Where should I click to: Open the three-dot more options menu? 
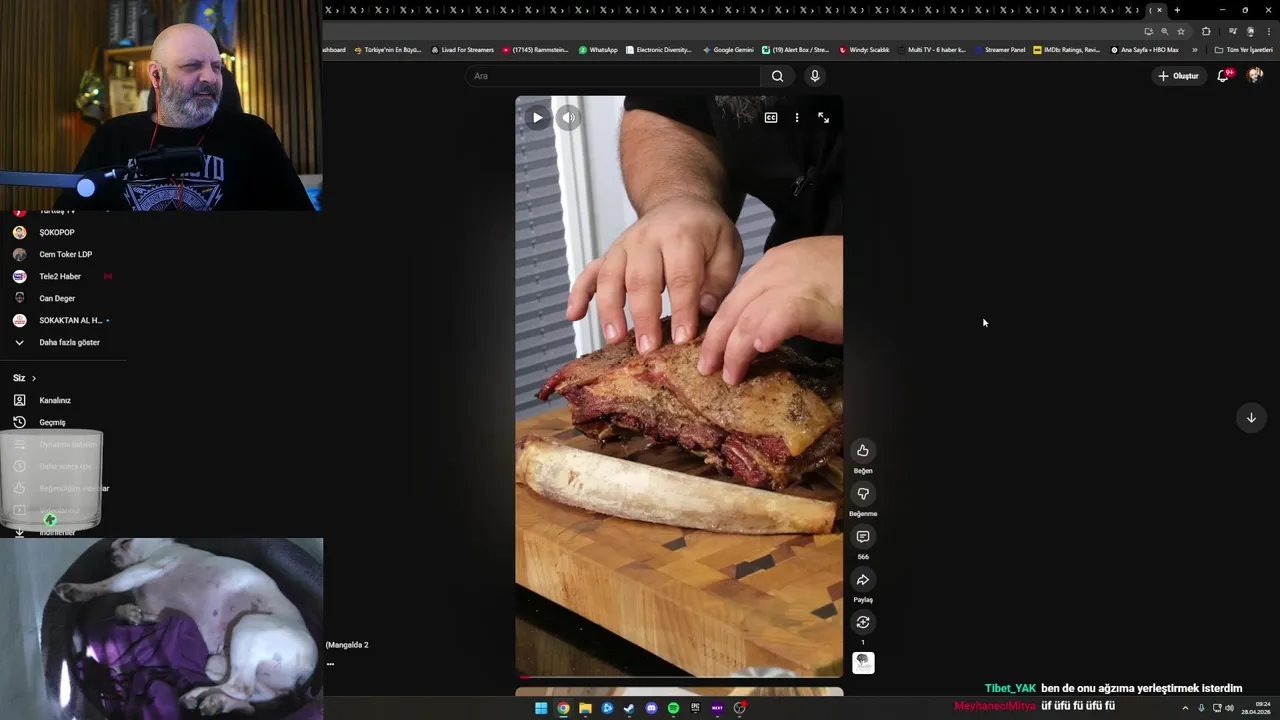click(x=797, y=118)
